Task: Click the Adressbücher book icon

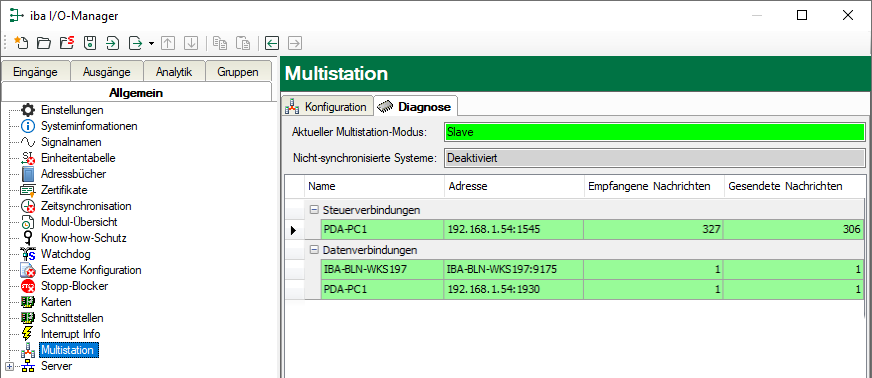Action: 28,174
